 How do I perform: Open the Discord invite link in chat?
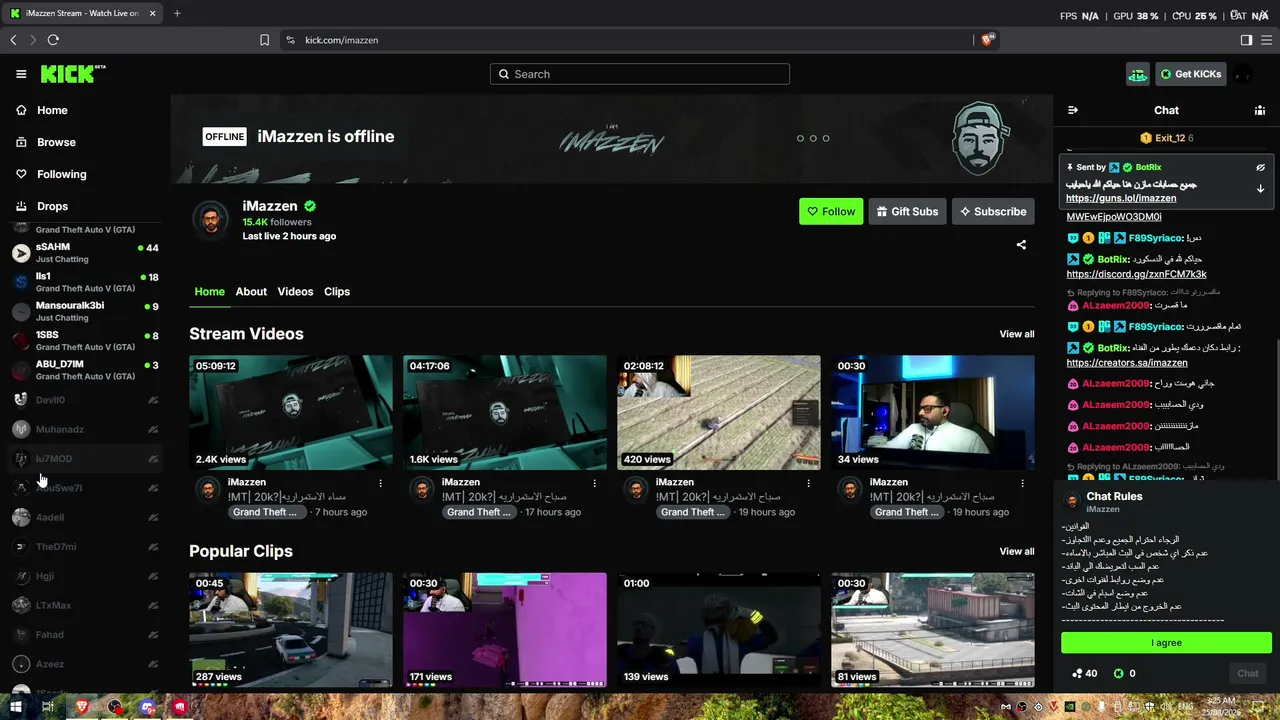(x=1136, y=274)
